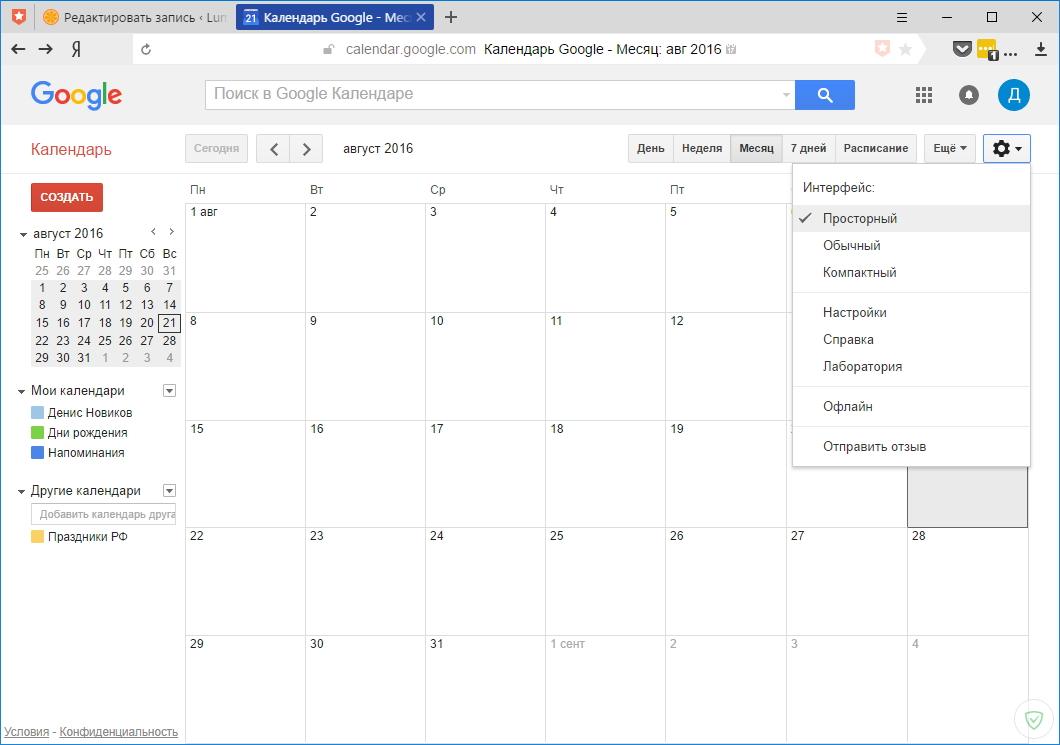The height and width of the screenshot is (745, 1060).
Task: Click mini calendar next month arrow
Action: coord(172,232)
